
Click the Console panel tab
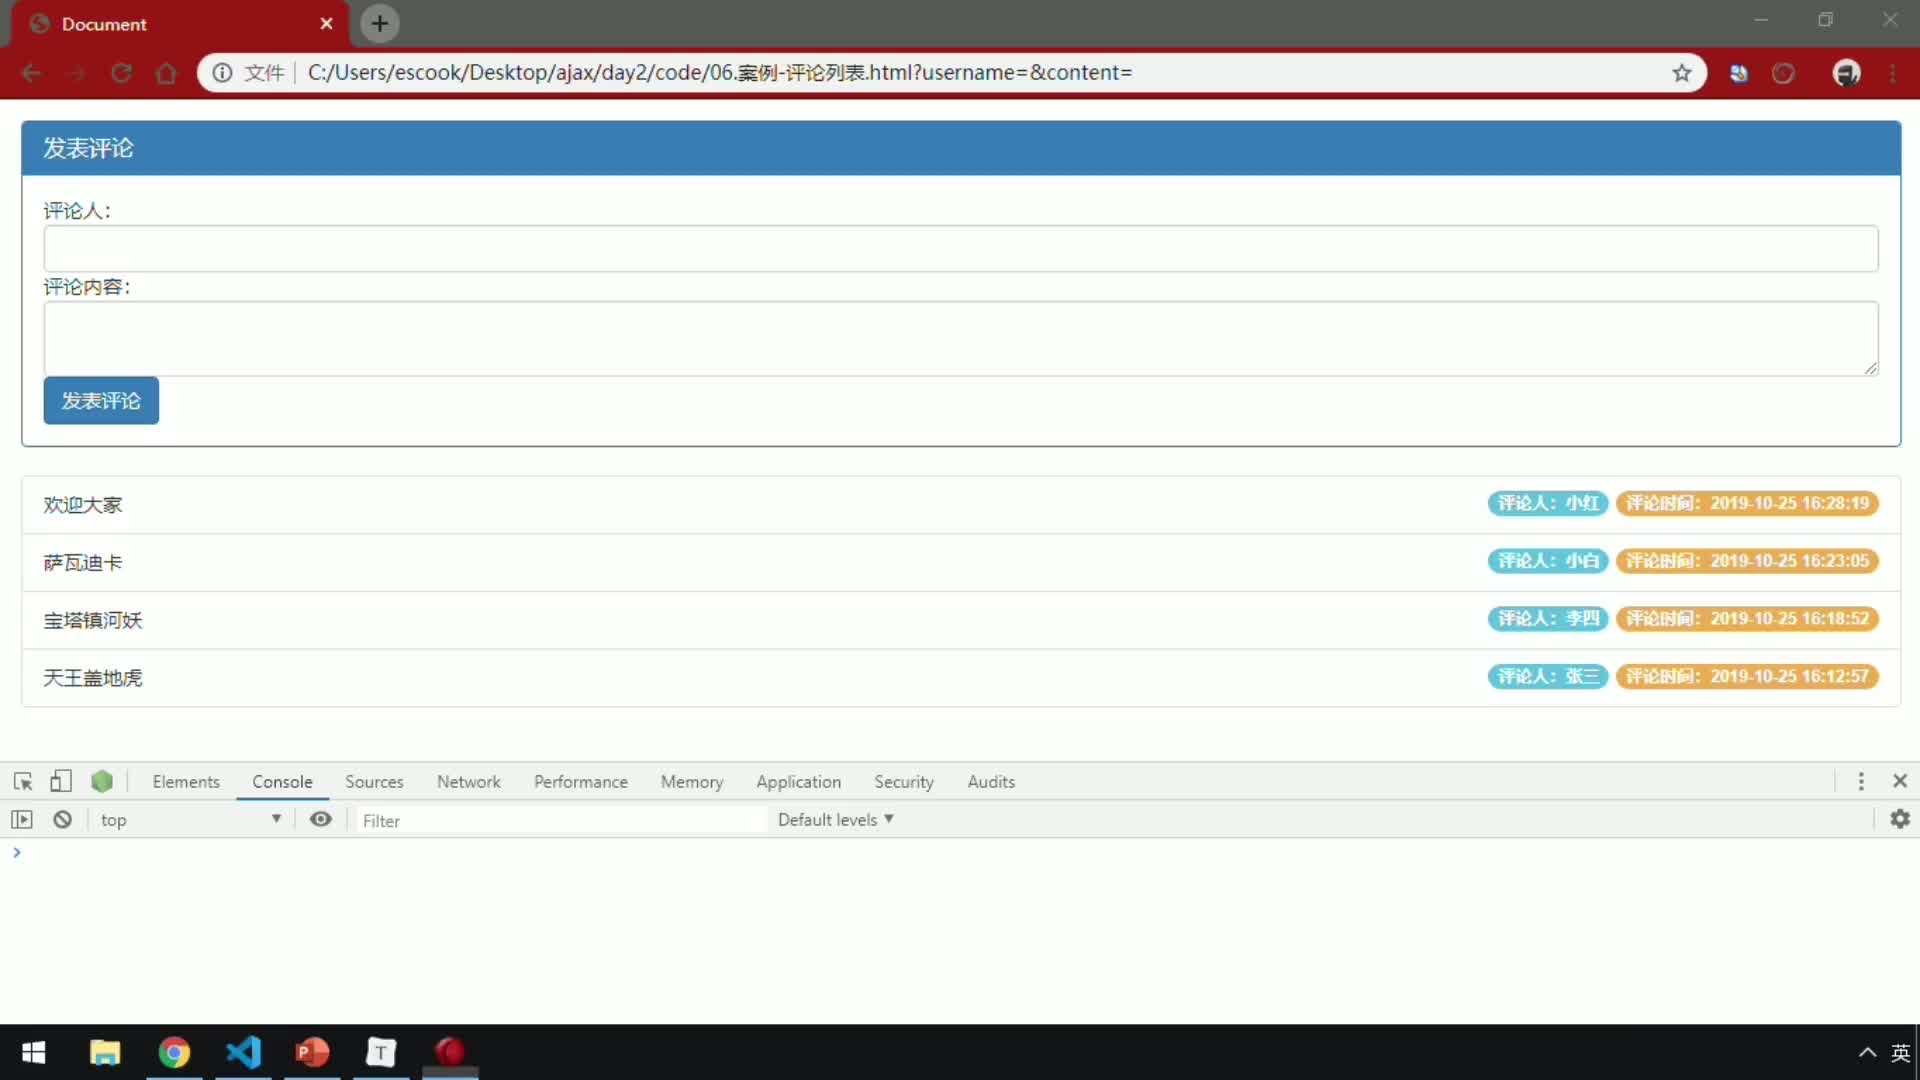coord(282,781)
